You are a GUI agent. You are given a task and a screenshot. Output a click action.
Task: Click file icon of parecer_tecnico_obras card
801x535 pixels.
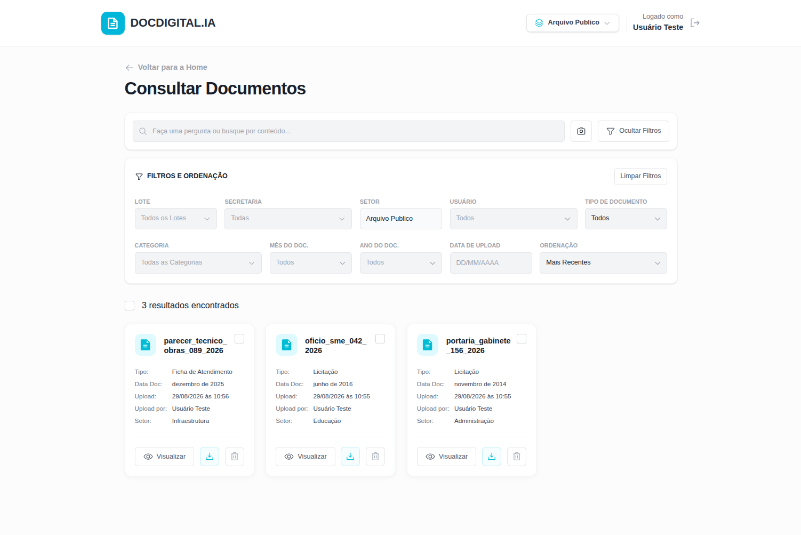(146, 345)
